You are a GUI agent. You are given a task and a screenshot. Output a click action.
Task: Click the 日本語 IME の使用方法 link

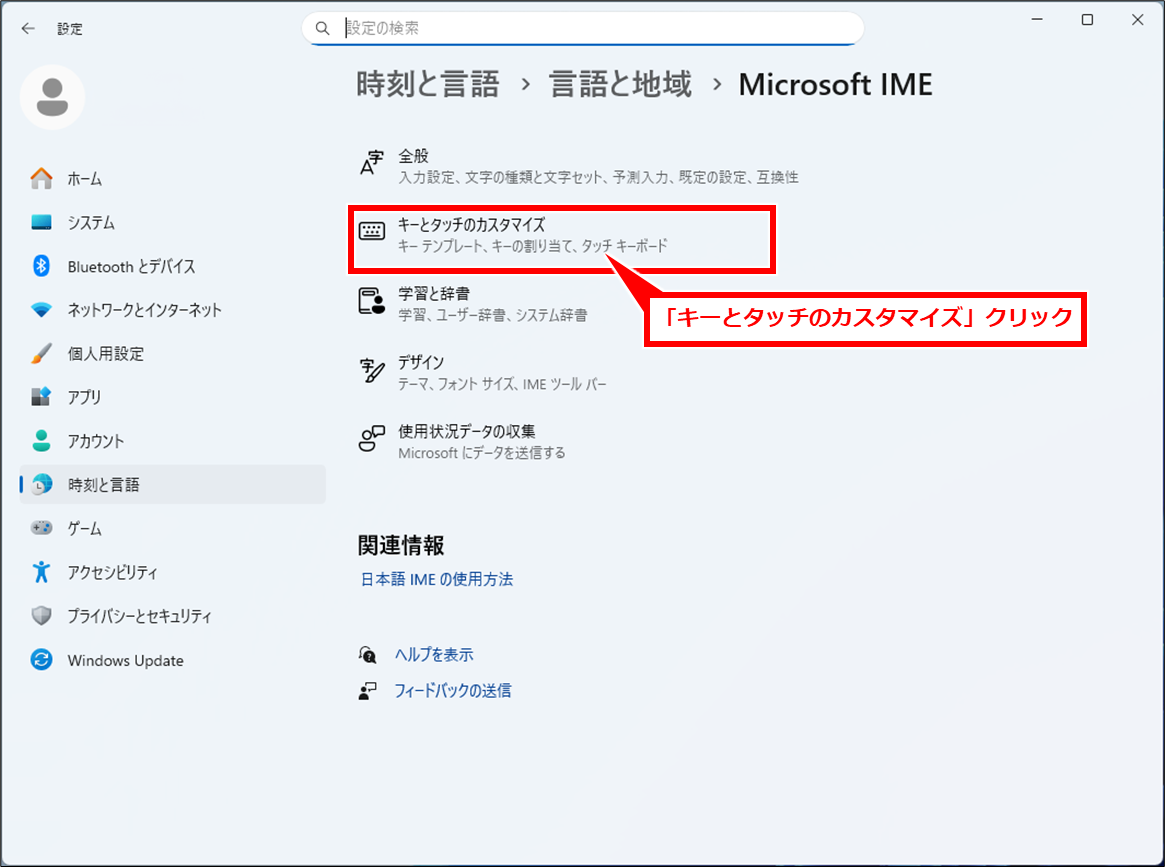(436, 579)
